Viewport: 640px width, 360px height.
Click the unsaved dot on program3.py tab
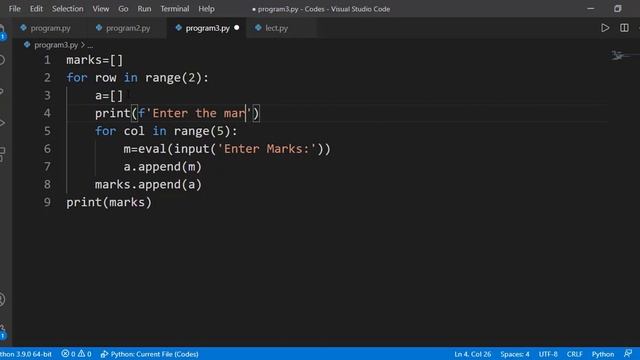(x=237, y=28)
